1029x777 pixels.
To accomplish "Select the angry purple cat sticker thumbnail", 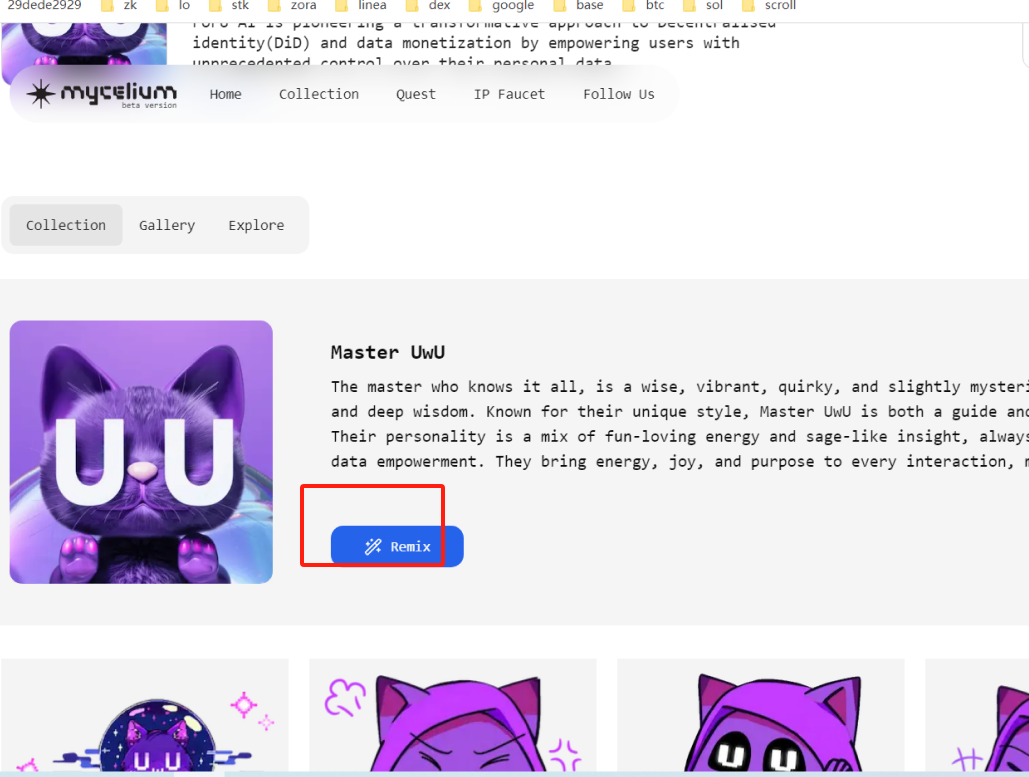I will 452,715.
